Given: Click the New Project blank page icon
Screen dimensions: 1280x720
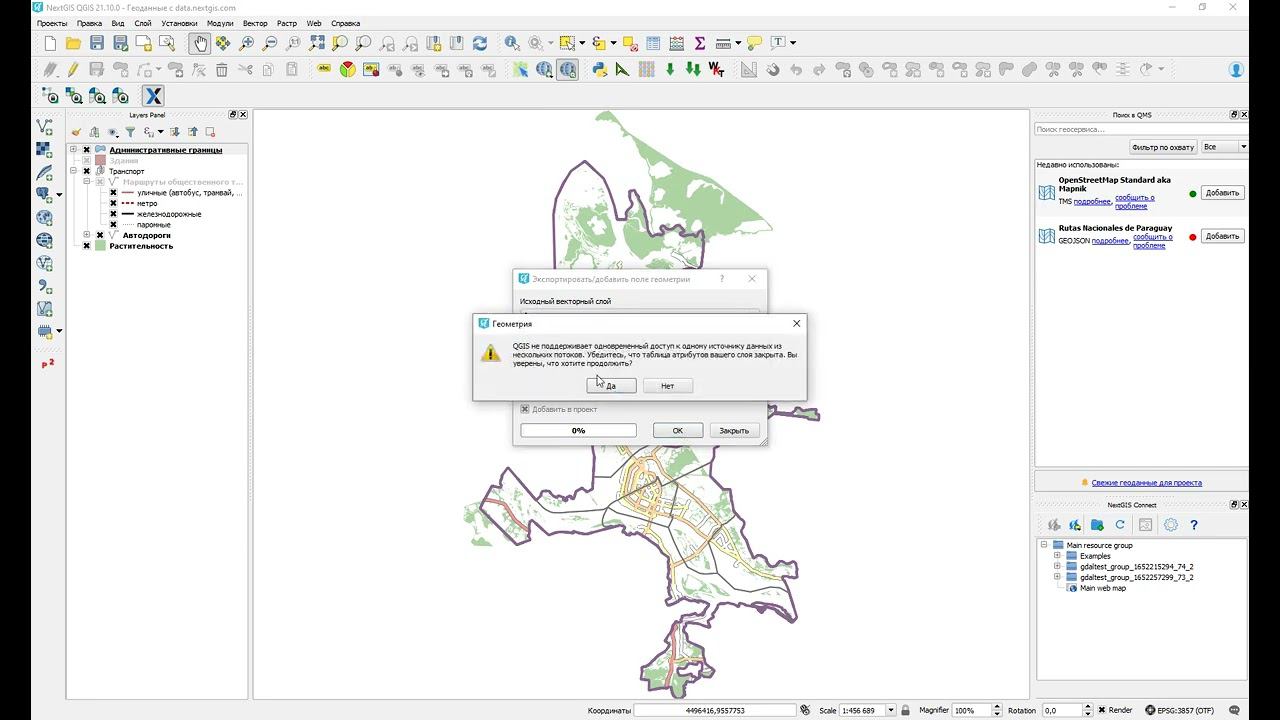Looking at the screenshot, I should click(x=50, y=43).
